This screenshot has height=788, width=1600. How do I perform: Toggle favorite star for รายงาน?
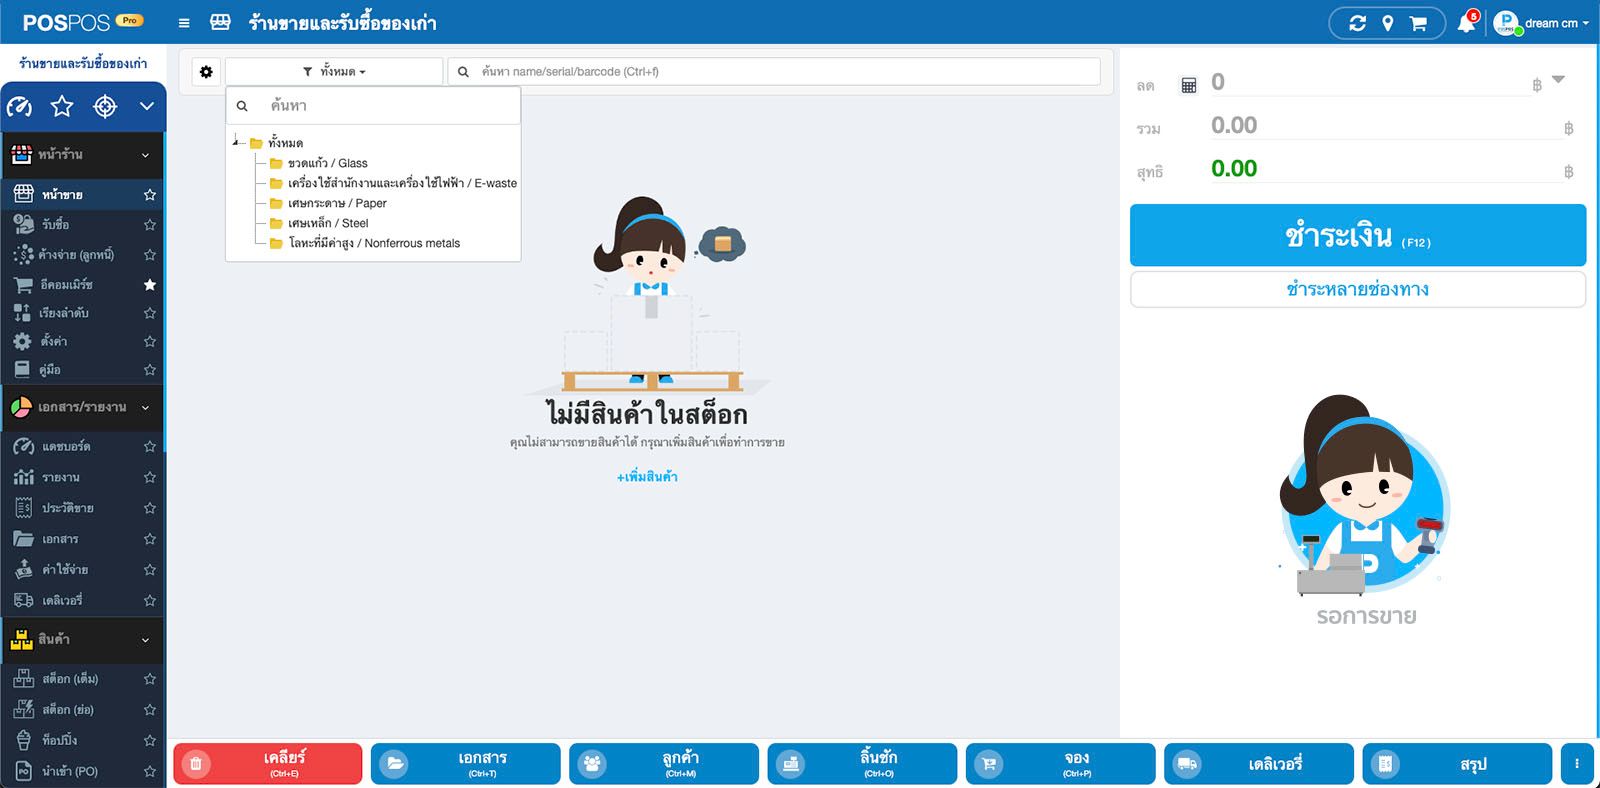click(x=150, y=477)
